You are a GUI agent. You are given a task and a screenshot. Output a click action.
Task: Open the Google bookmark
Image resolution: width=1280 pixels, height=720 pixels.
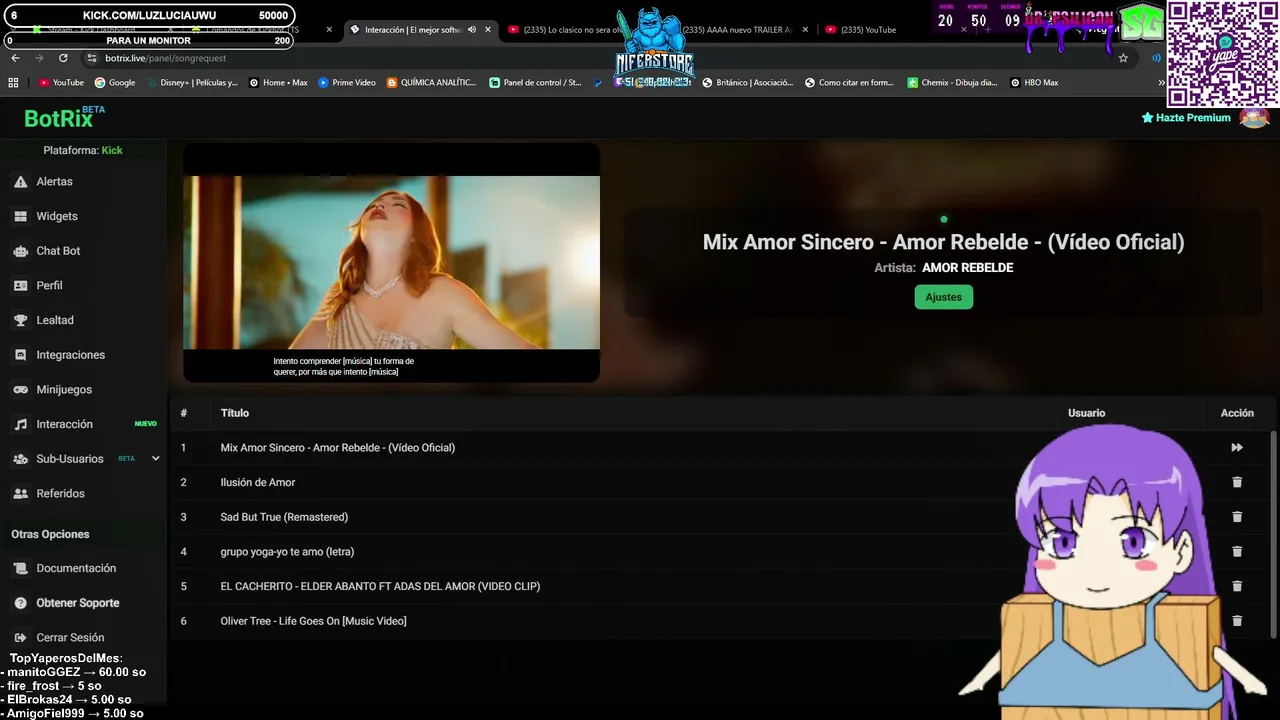[x=115, y=83]
